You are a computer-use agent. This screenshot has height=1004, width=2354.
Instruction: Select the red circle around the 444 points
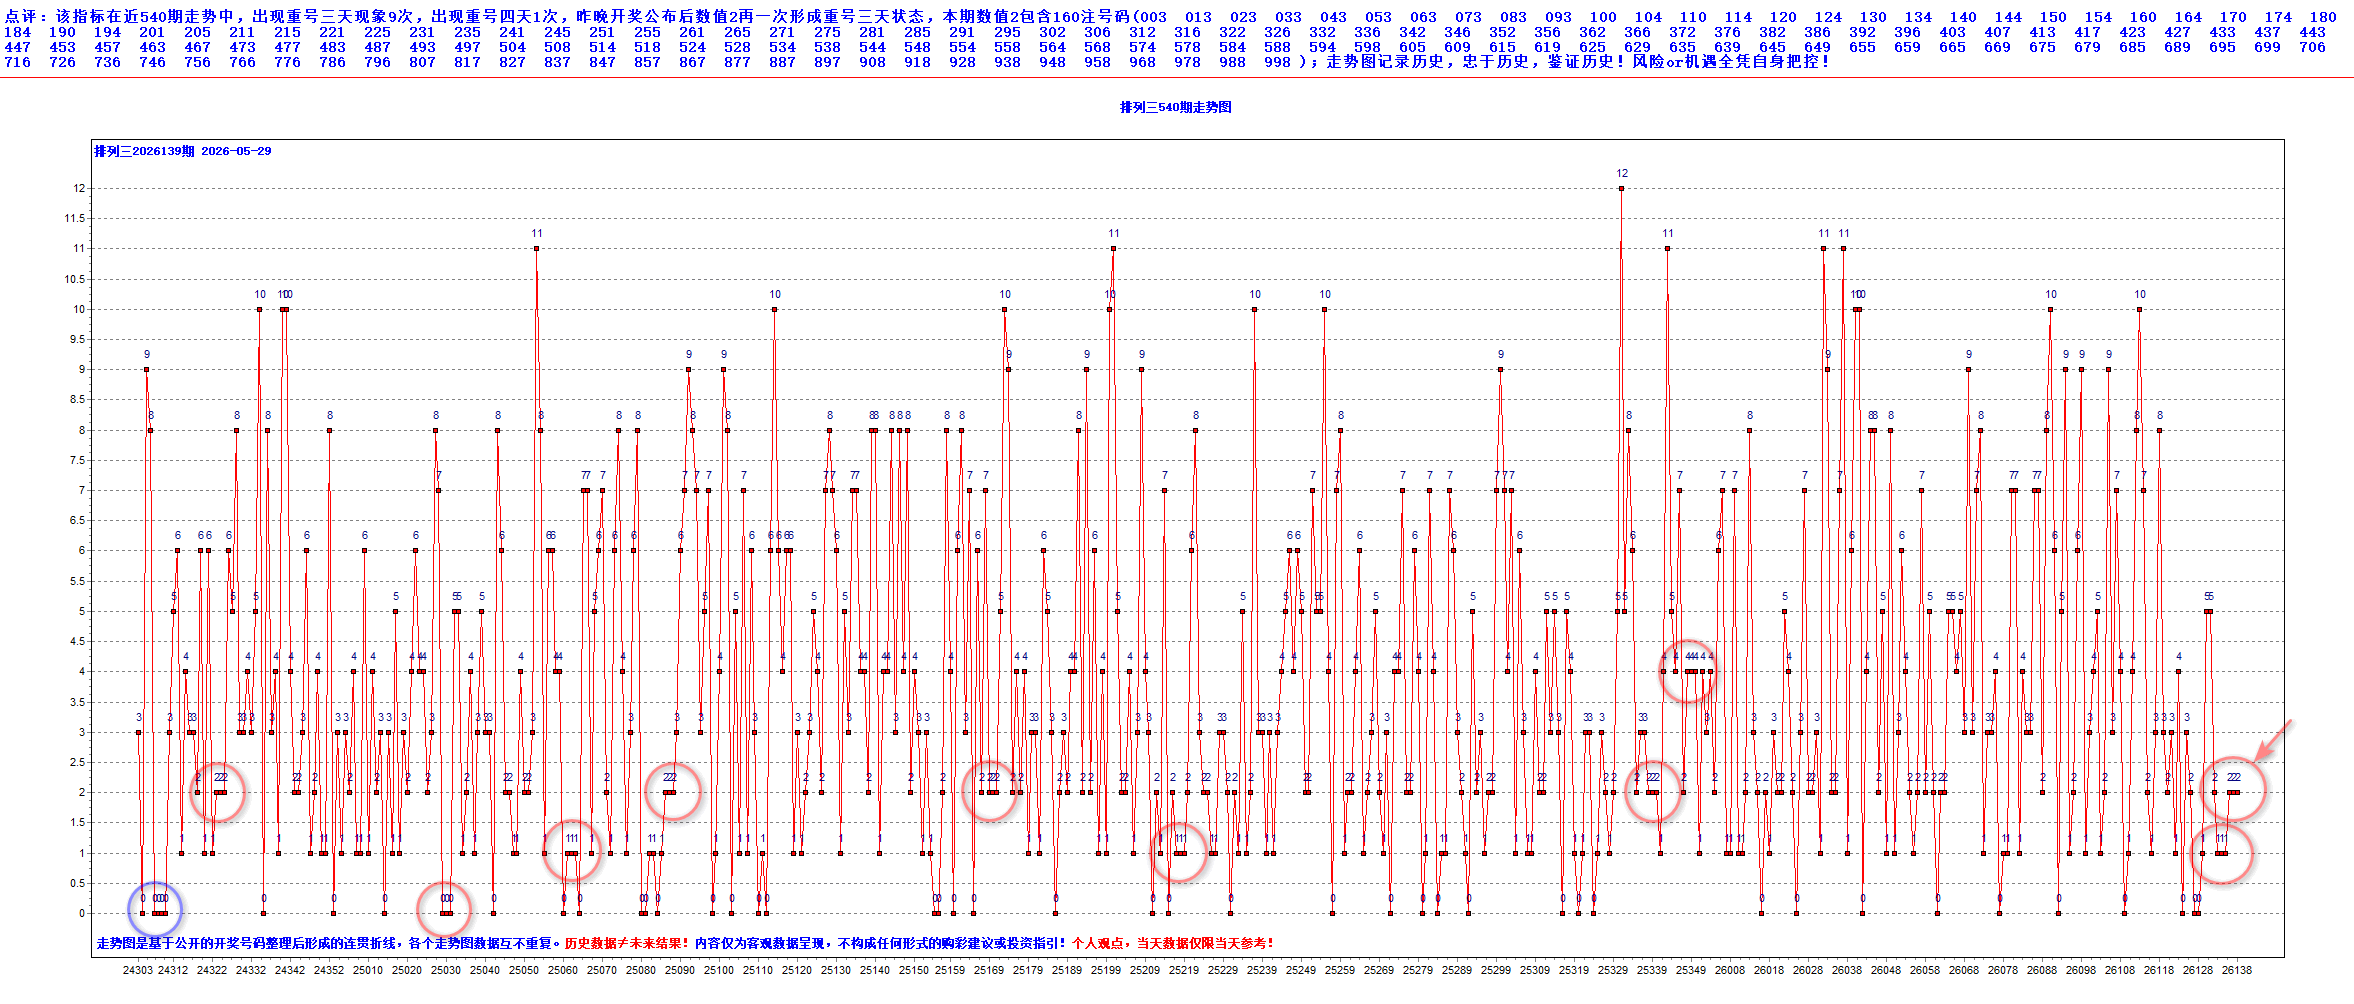click(1688, 670)
